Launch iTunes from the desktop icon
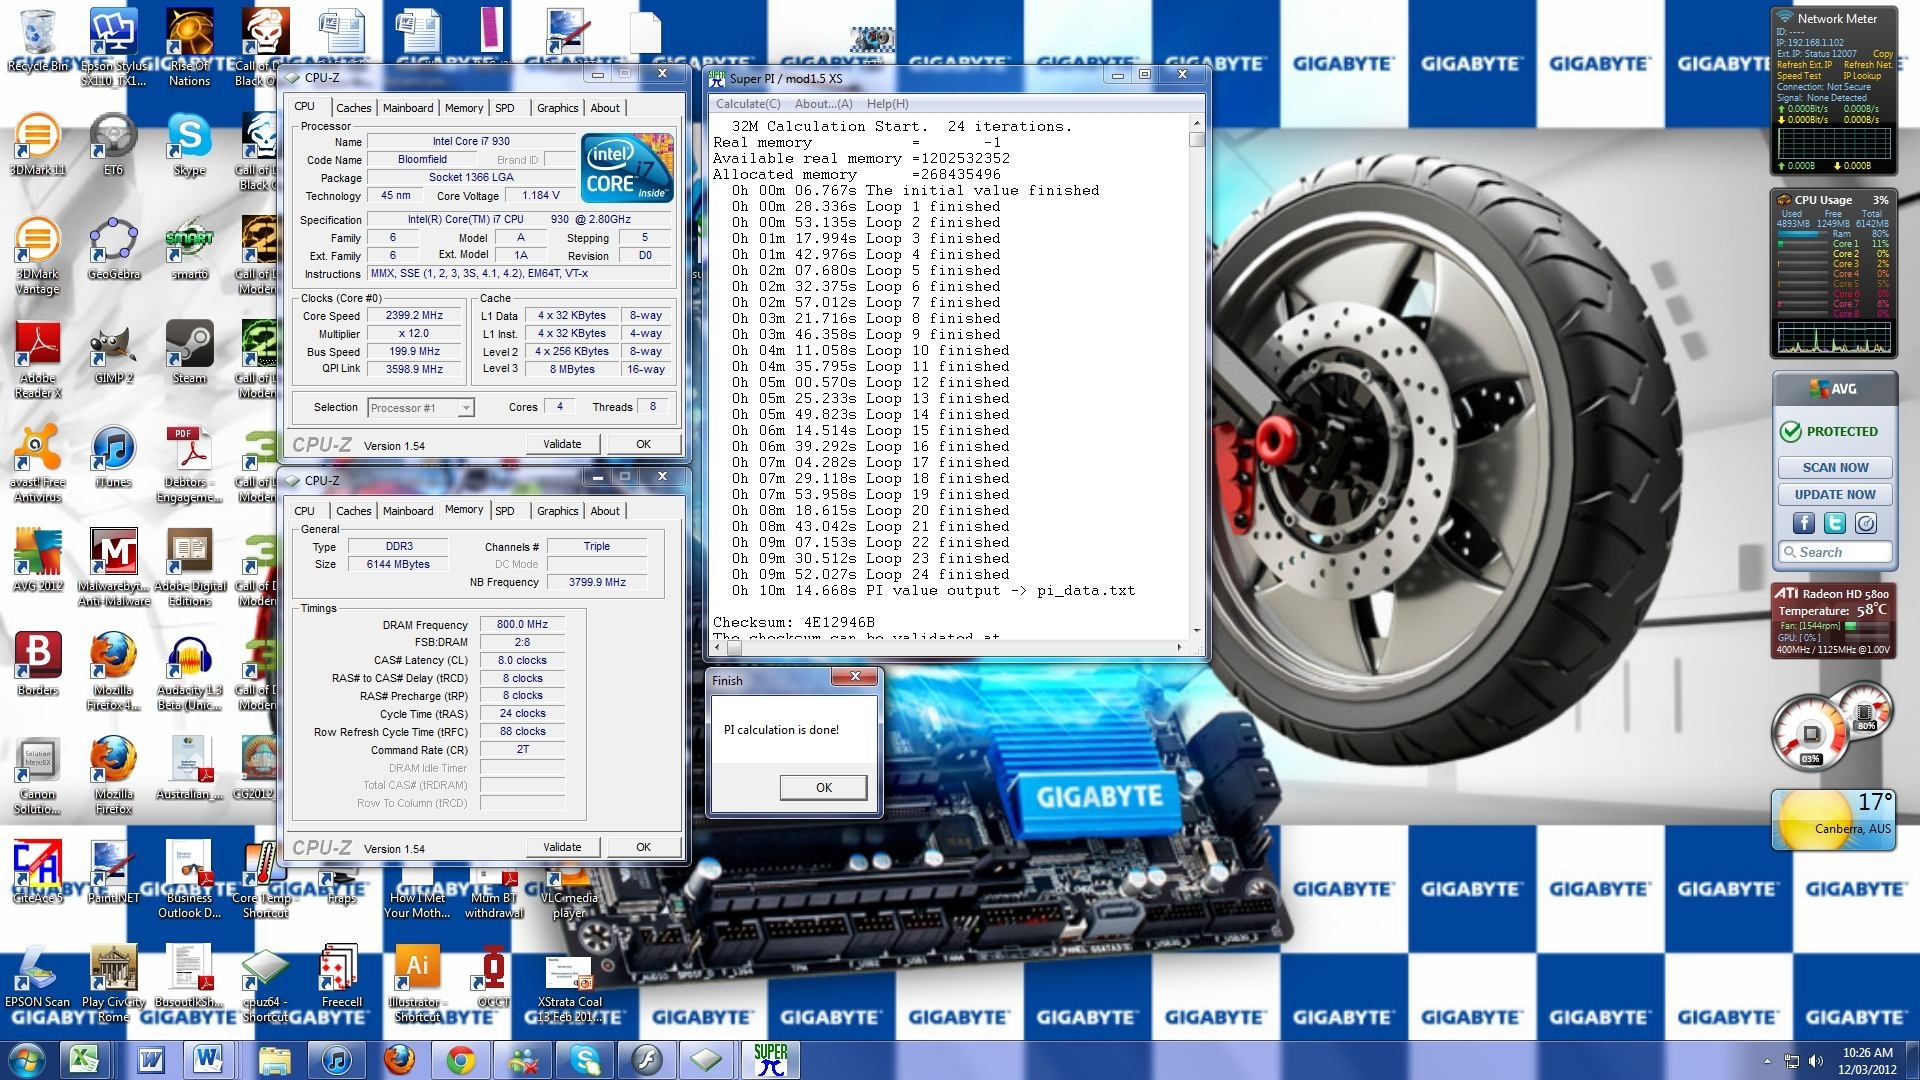 pos(113,456)
